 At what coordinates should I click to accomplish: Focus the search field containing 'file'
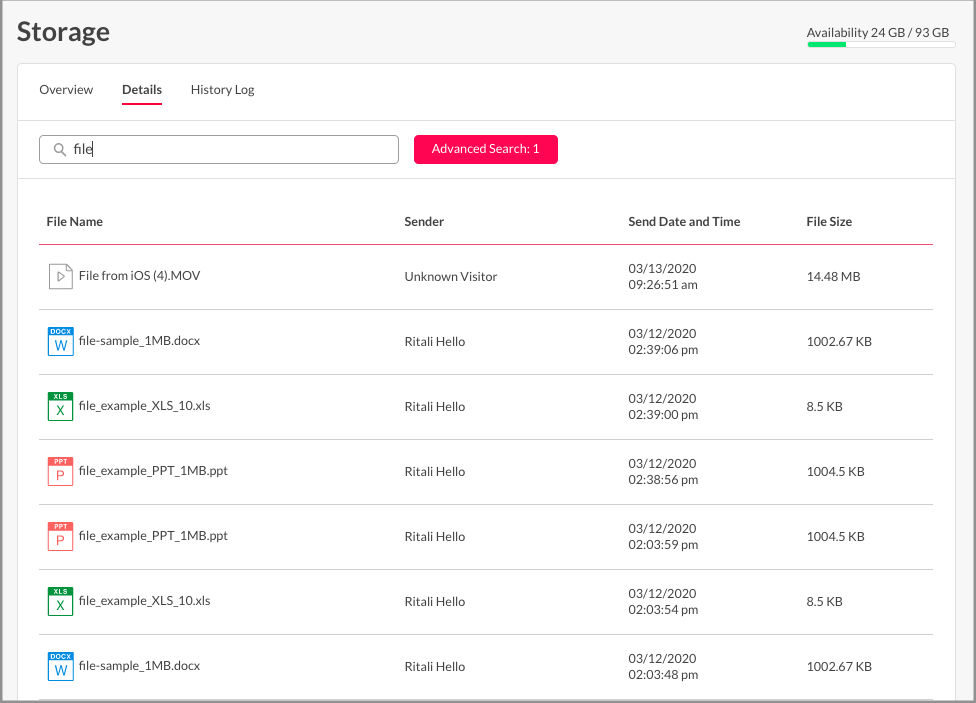click(x=218, y=149)
